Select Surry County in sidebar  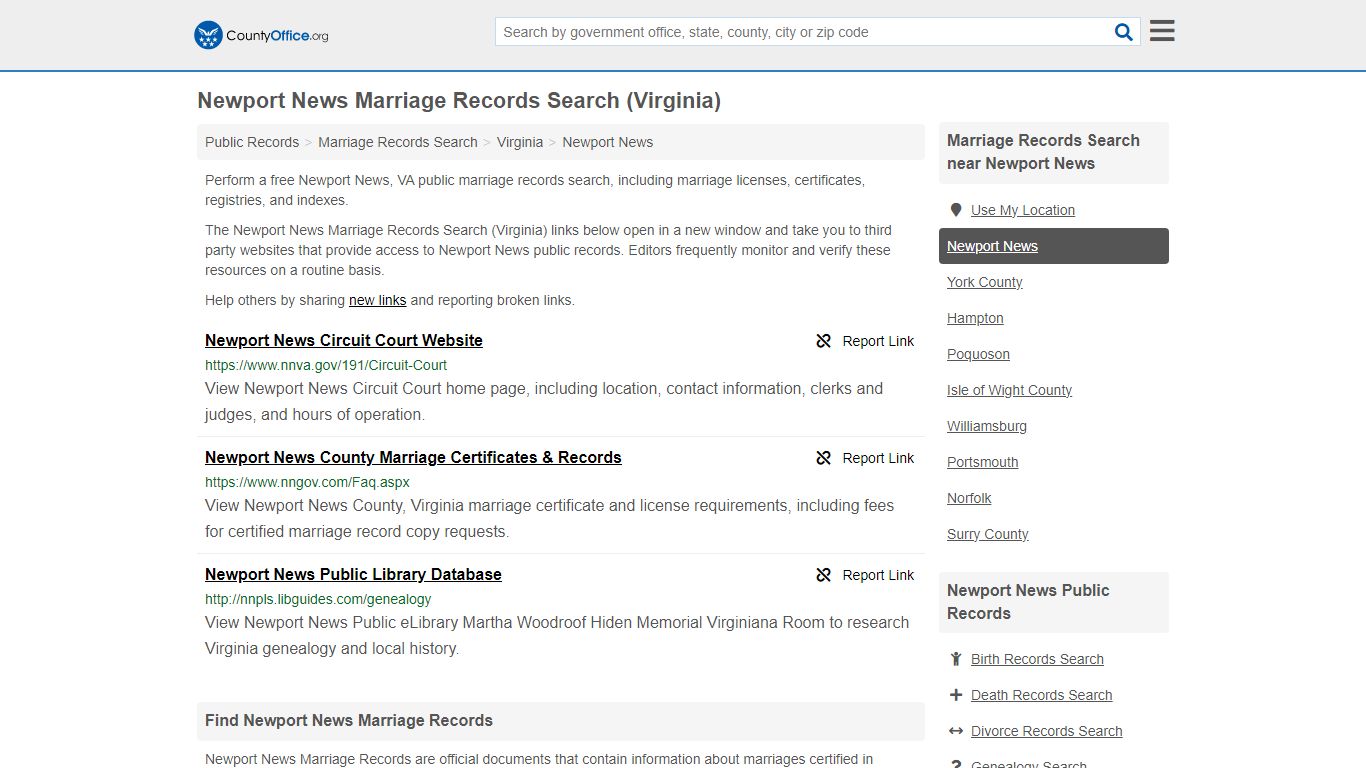tap(988, 534)
